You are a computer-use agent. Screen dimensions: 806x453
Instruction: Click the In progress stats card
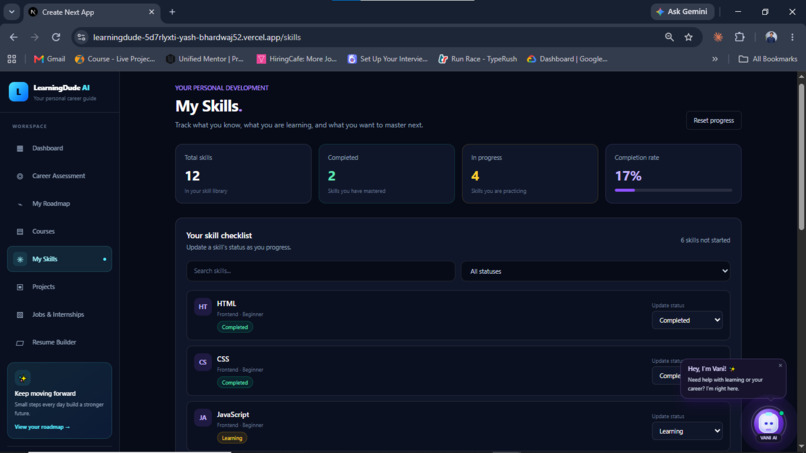530,174
